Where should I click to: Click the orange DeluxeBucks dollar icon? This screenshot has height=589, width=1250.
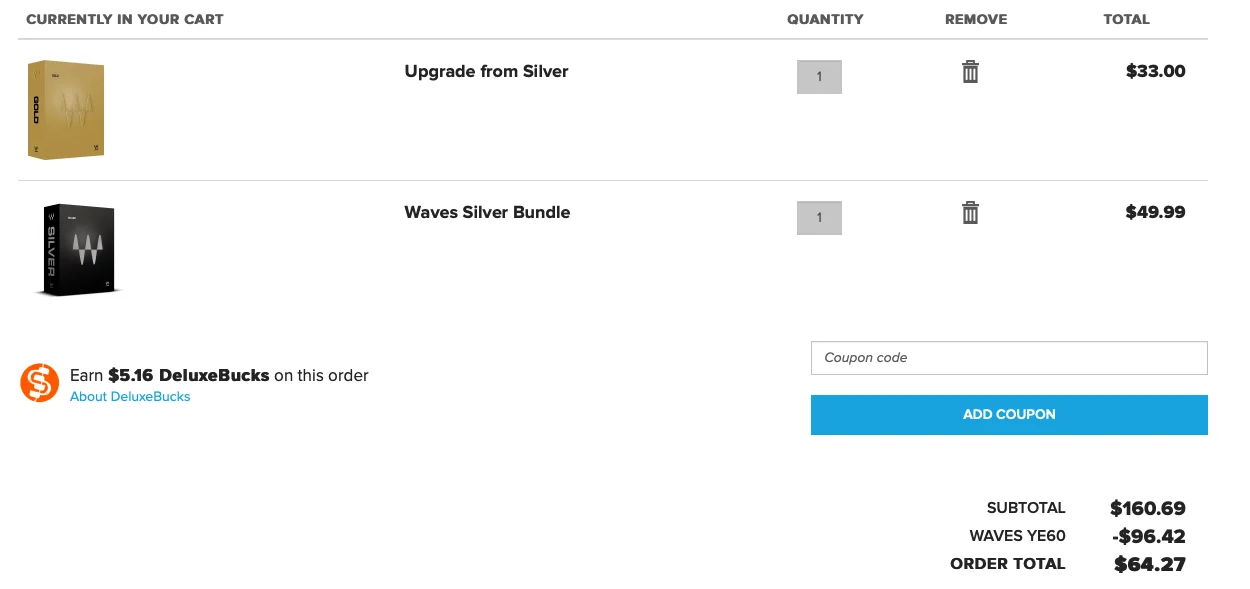click(x=40, y=382)
